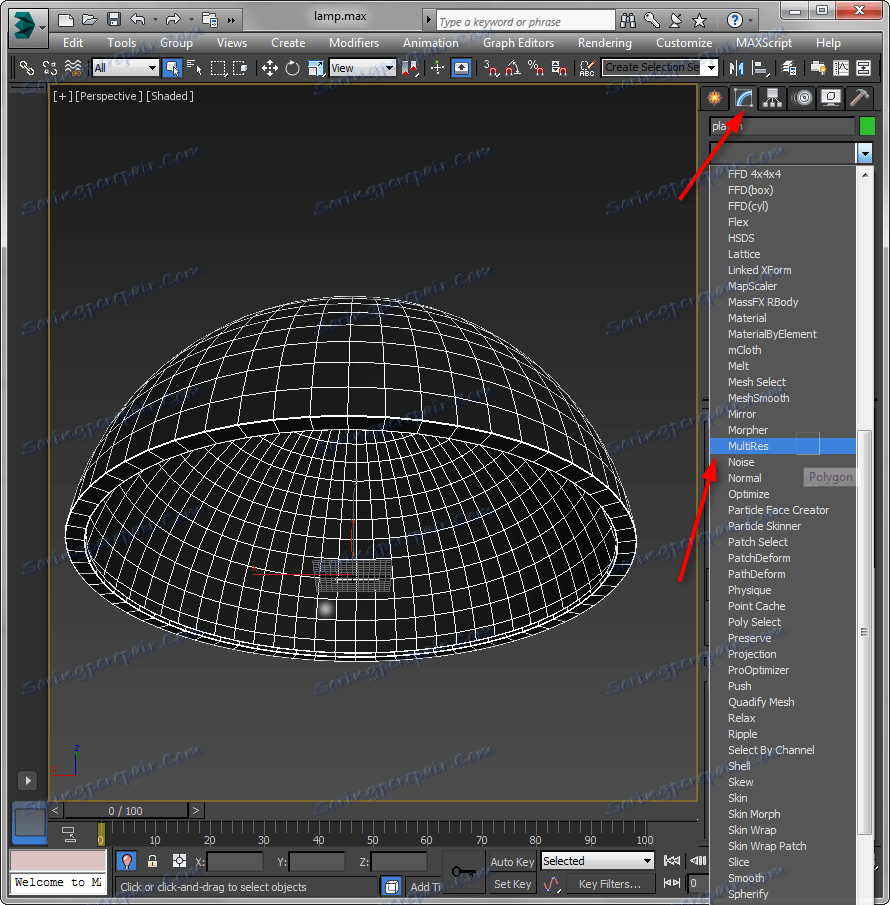Click the Select and Link chain icon
The height and width of the screenshot is (905, 890).
coord(27,68)
